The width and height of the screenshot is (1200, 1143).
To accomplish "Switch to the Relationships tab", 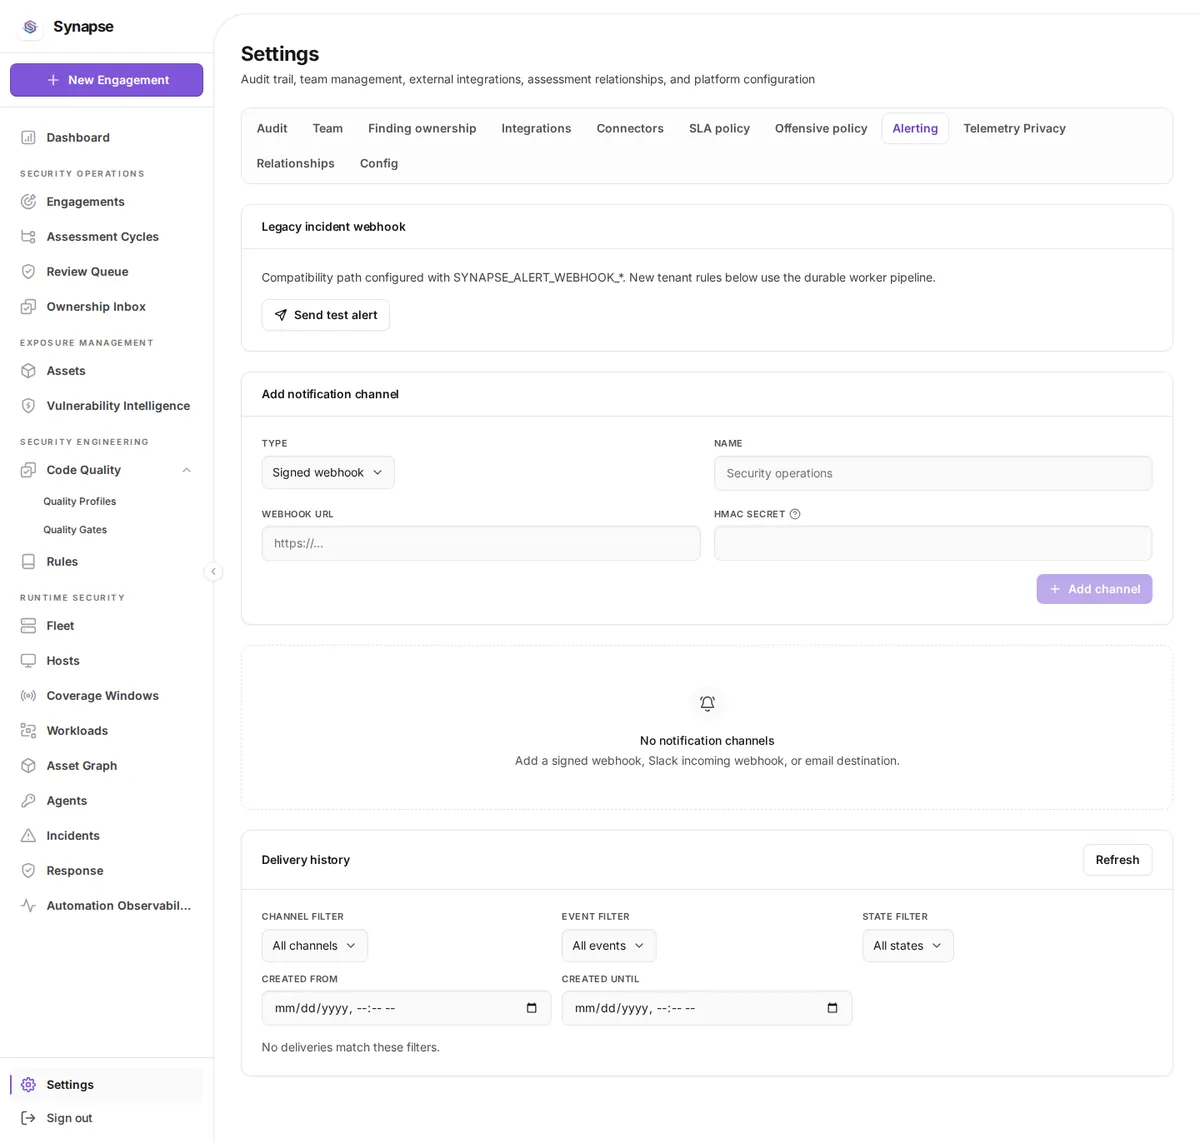I will (295, 163).
